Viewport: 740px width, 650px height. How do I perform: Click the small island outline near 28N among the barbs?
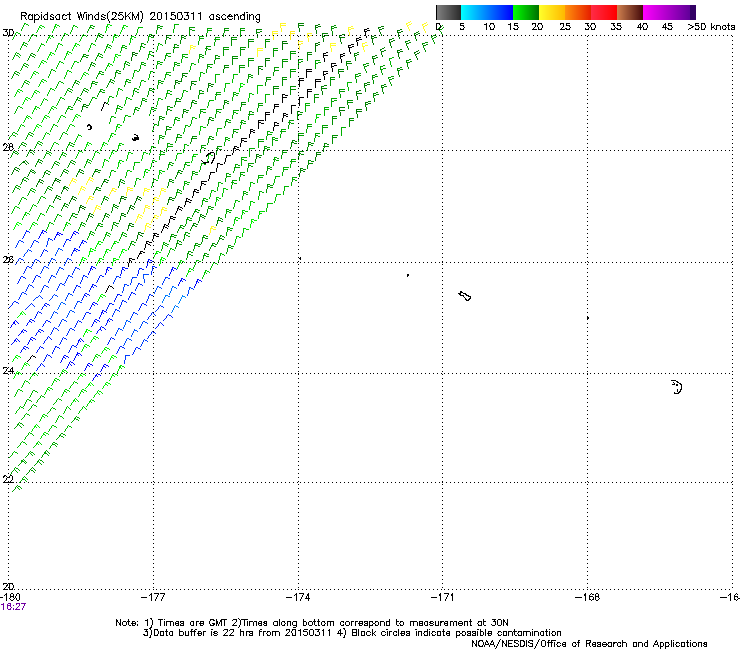208,158
